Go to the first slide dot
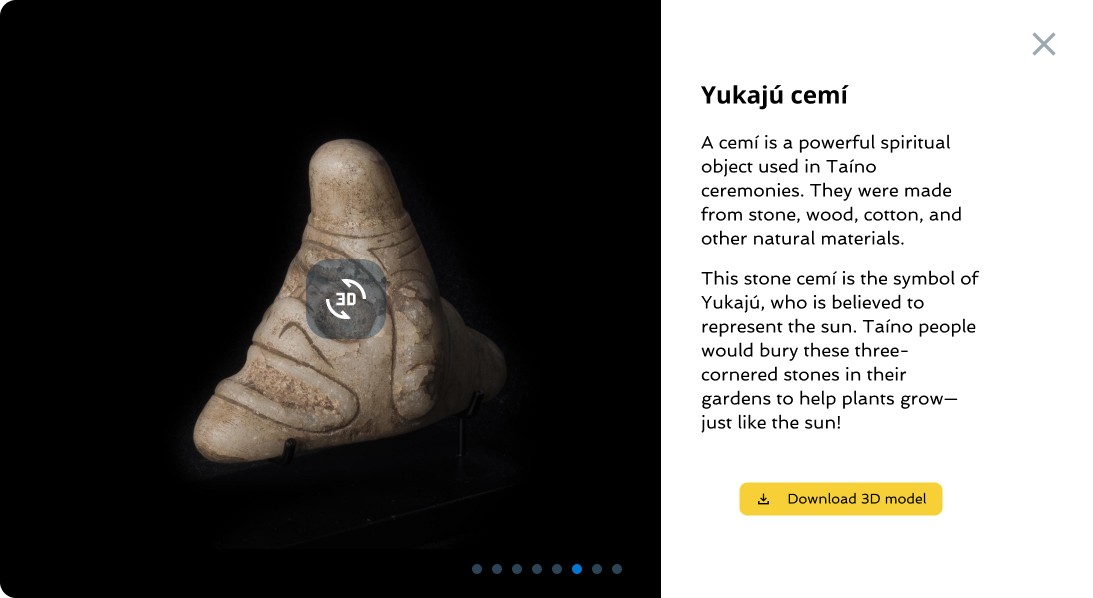Screen dimensions: 1093x598 (477, 569)
